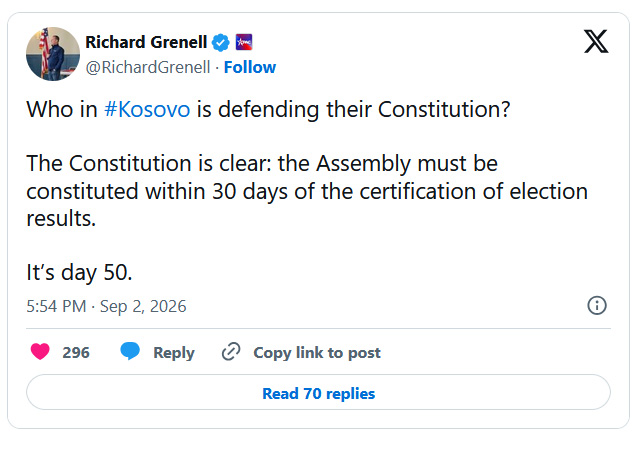Open Richard Grenell's profile picture
This screenshot has height=459, width=640.
(x=53, y=54)
